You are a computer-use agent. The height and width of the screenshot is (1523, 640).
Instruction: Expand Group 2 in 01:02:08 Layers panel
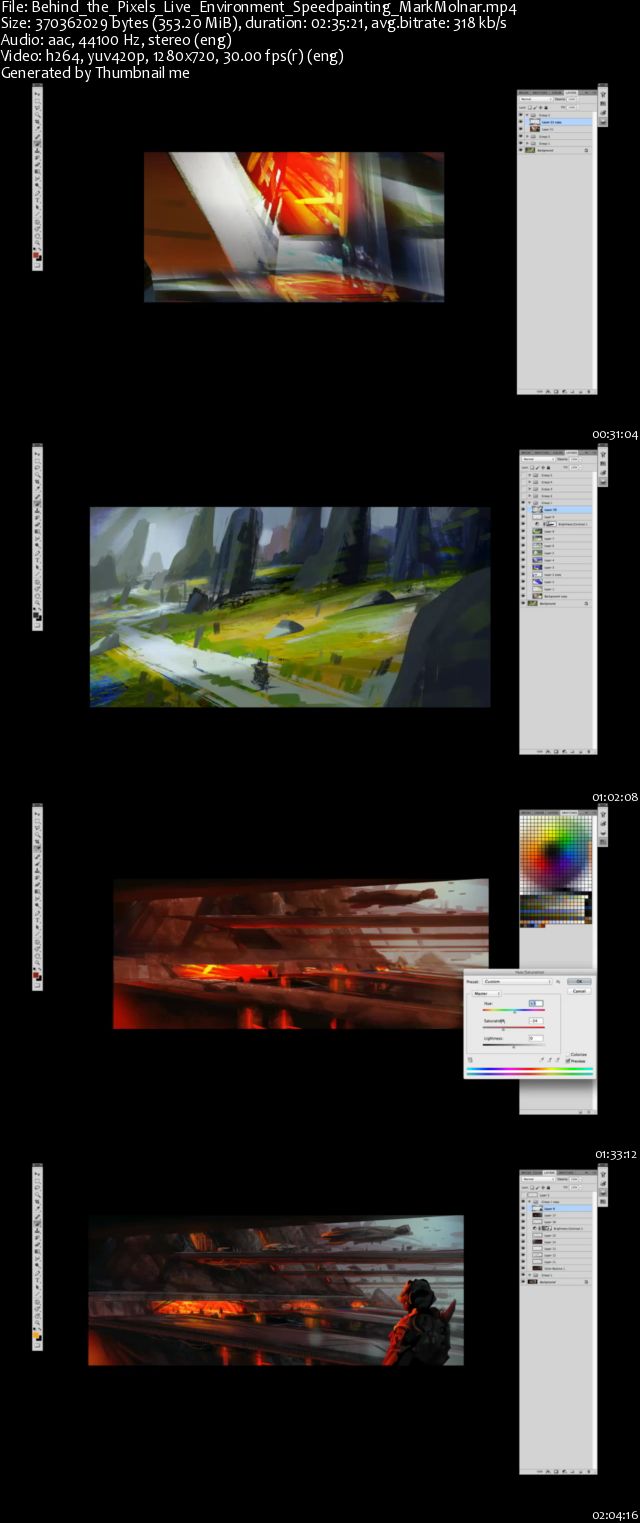click(x=529, y=496)
